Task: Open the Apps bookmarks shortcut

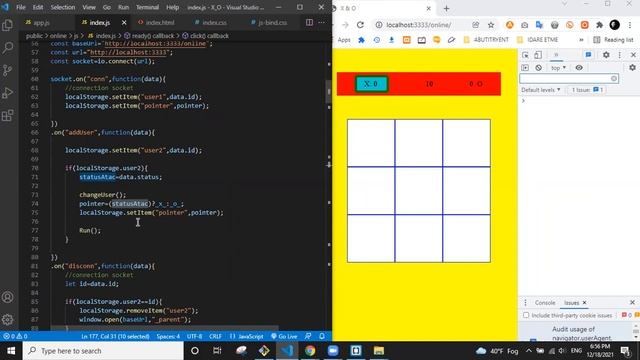Action: pos(344,40)
